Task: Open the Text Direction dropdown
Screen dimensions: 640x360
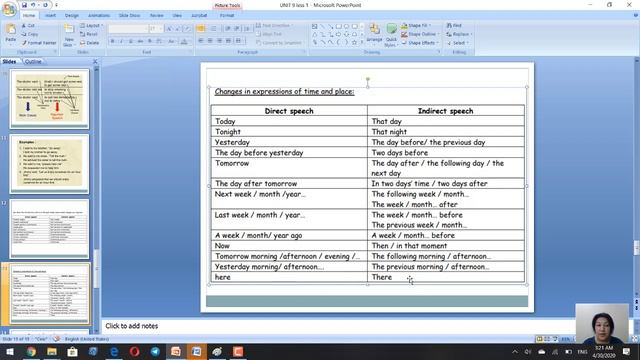Action: point(275,26)
